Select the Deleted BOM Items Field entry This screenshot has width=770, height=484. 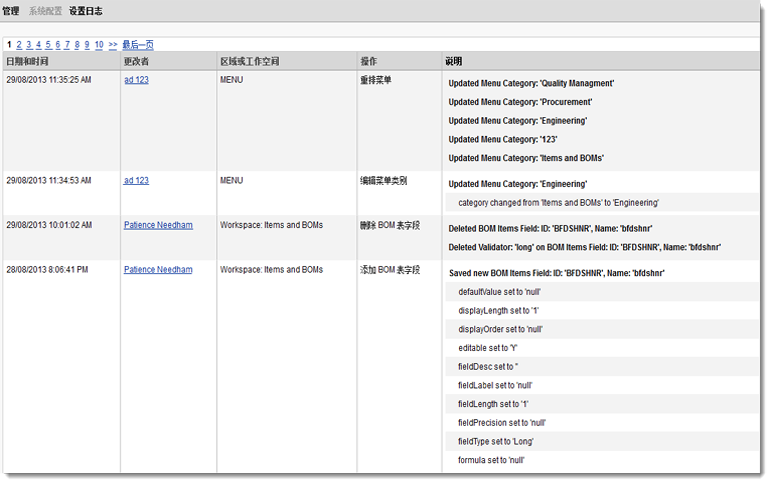click(x=550, y=229)
